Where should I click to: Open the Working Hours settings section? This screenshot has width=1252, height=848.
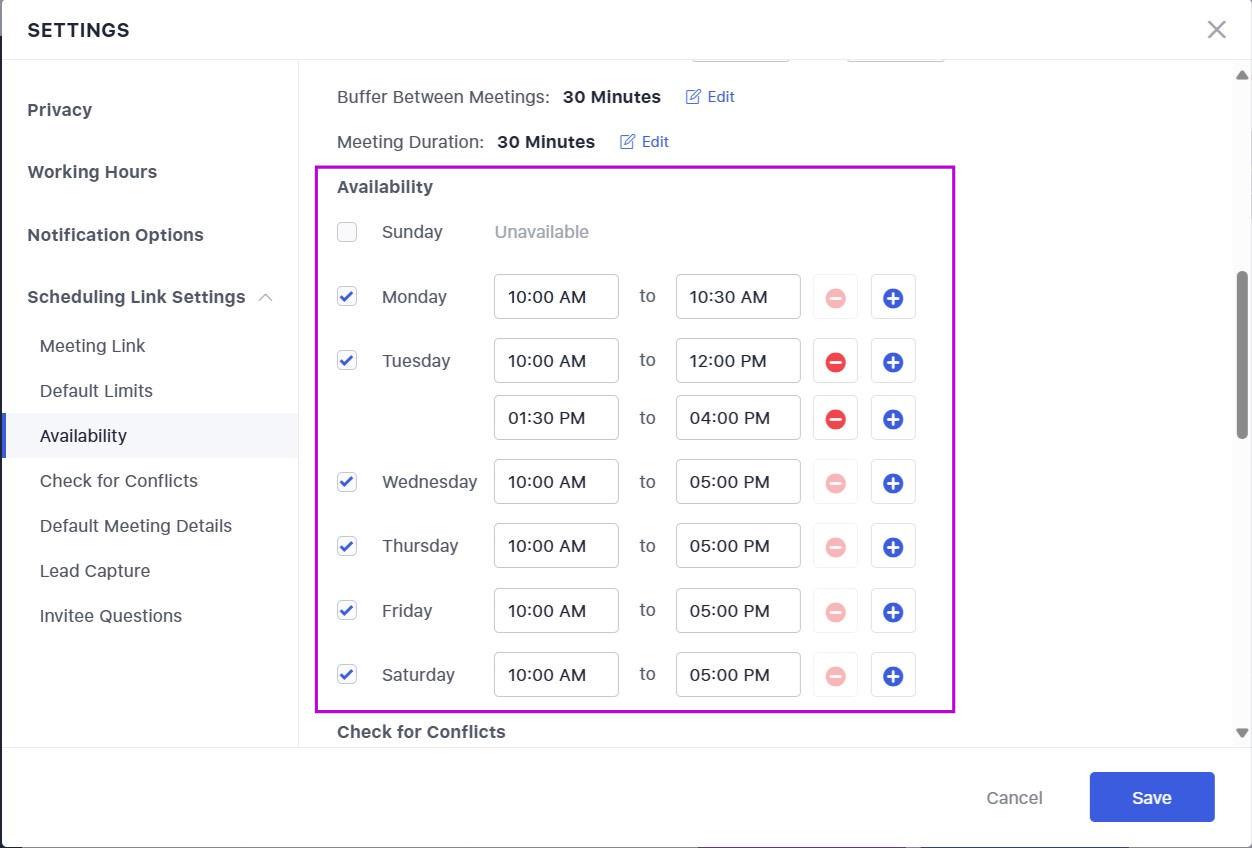(92, 172)
